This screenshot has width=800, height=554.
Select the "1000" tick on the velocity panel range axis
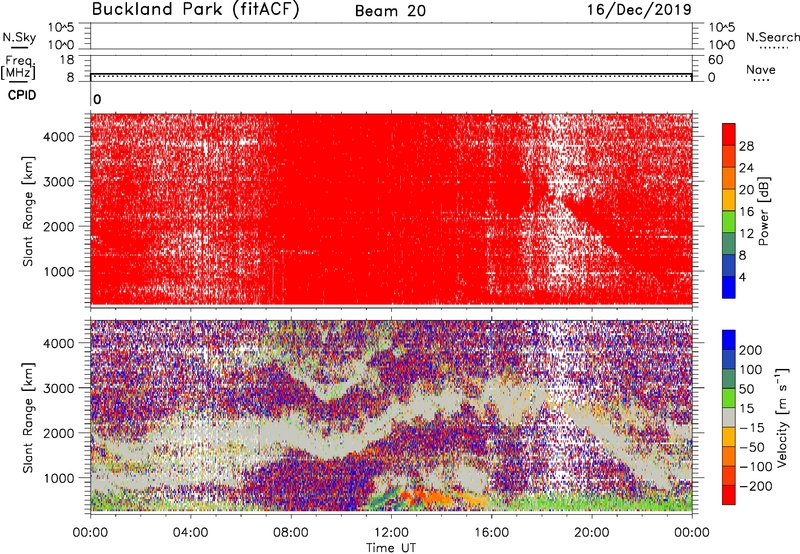(59, 478)
